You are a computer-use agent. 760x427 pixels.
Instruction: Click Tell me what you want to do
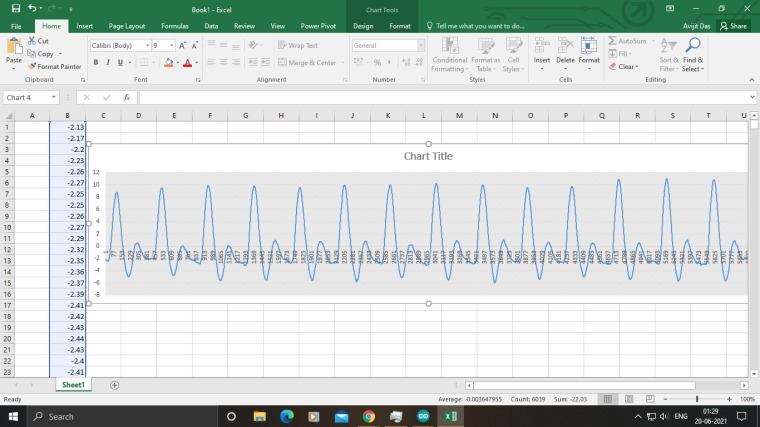click(x=475, y=26)
